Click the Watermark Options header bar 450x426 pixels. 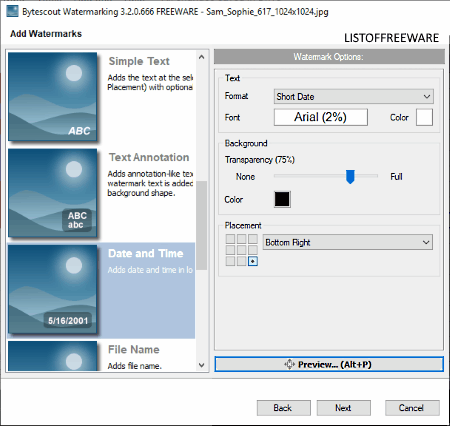(x=329, y=57)
